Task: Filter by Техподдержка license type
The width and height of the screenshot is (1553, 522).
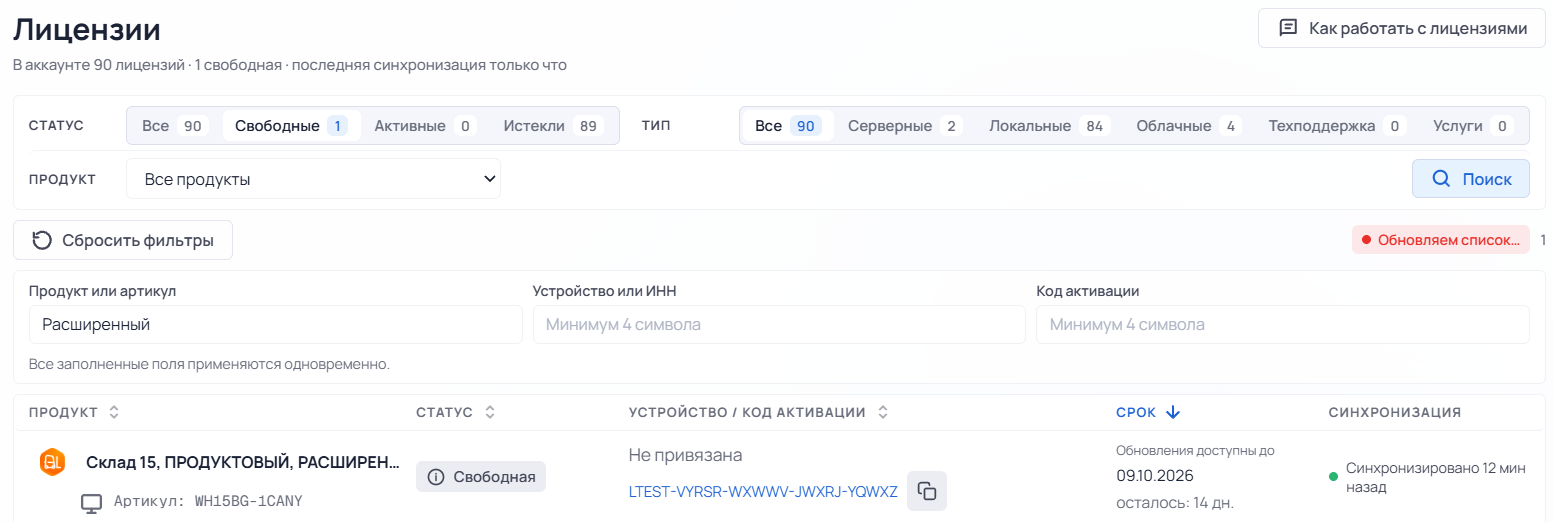Action: (1337, 126)
